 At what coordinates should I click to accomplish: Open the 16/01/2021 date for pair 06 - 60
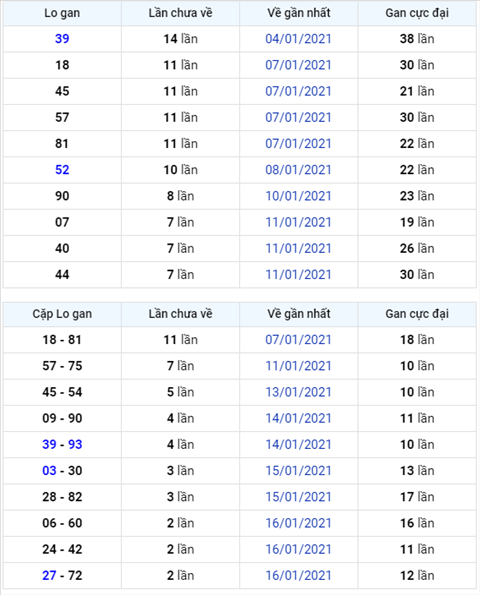point(298,523)
